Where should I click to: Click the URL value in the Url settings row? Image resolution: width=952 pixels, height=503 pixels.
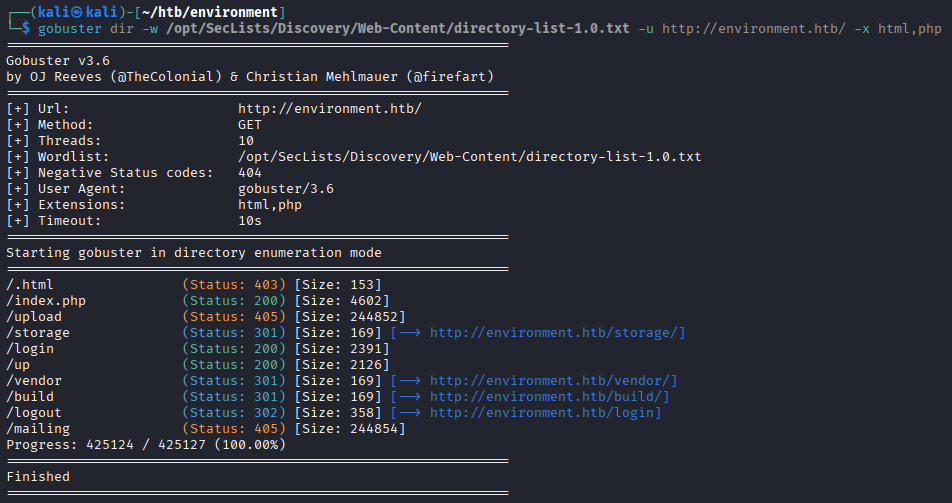[x=329, y=109]
